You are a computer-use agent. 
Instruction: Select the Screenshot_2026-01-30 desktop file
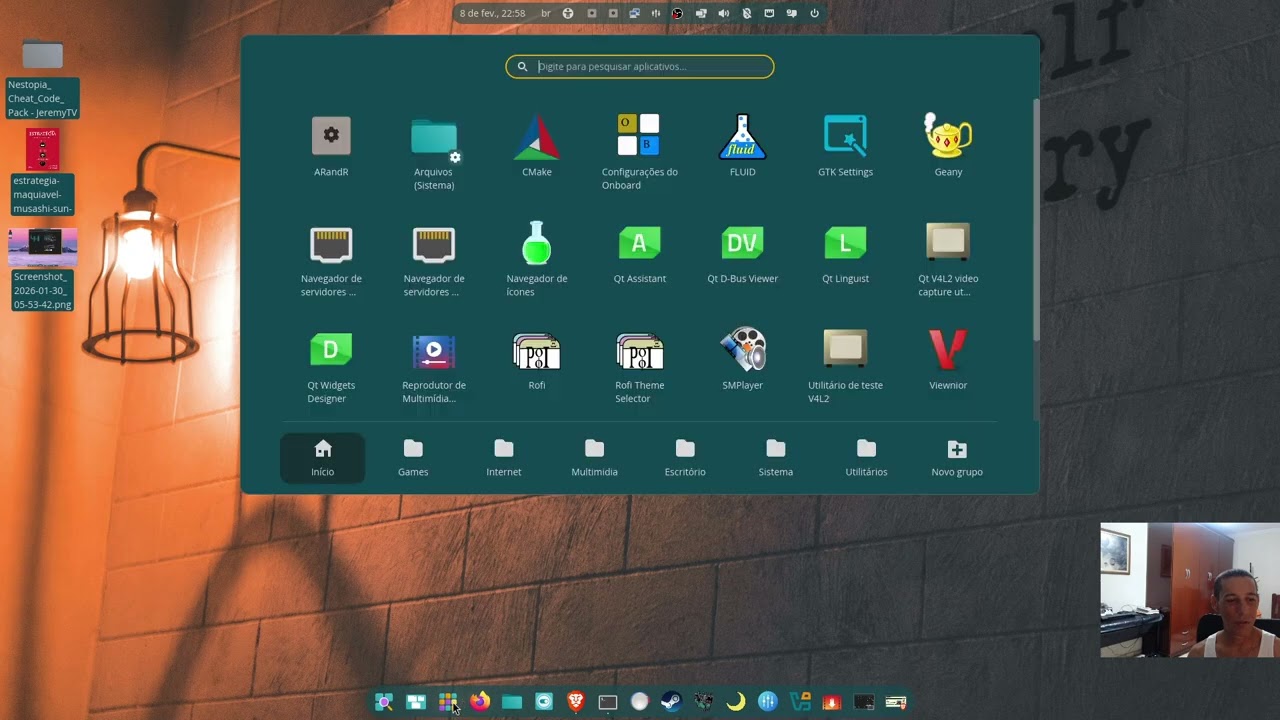(x=42, y=270)
